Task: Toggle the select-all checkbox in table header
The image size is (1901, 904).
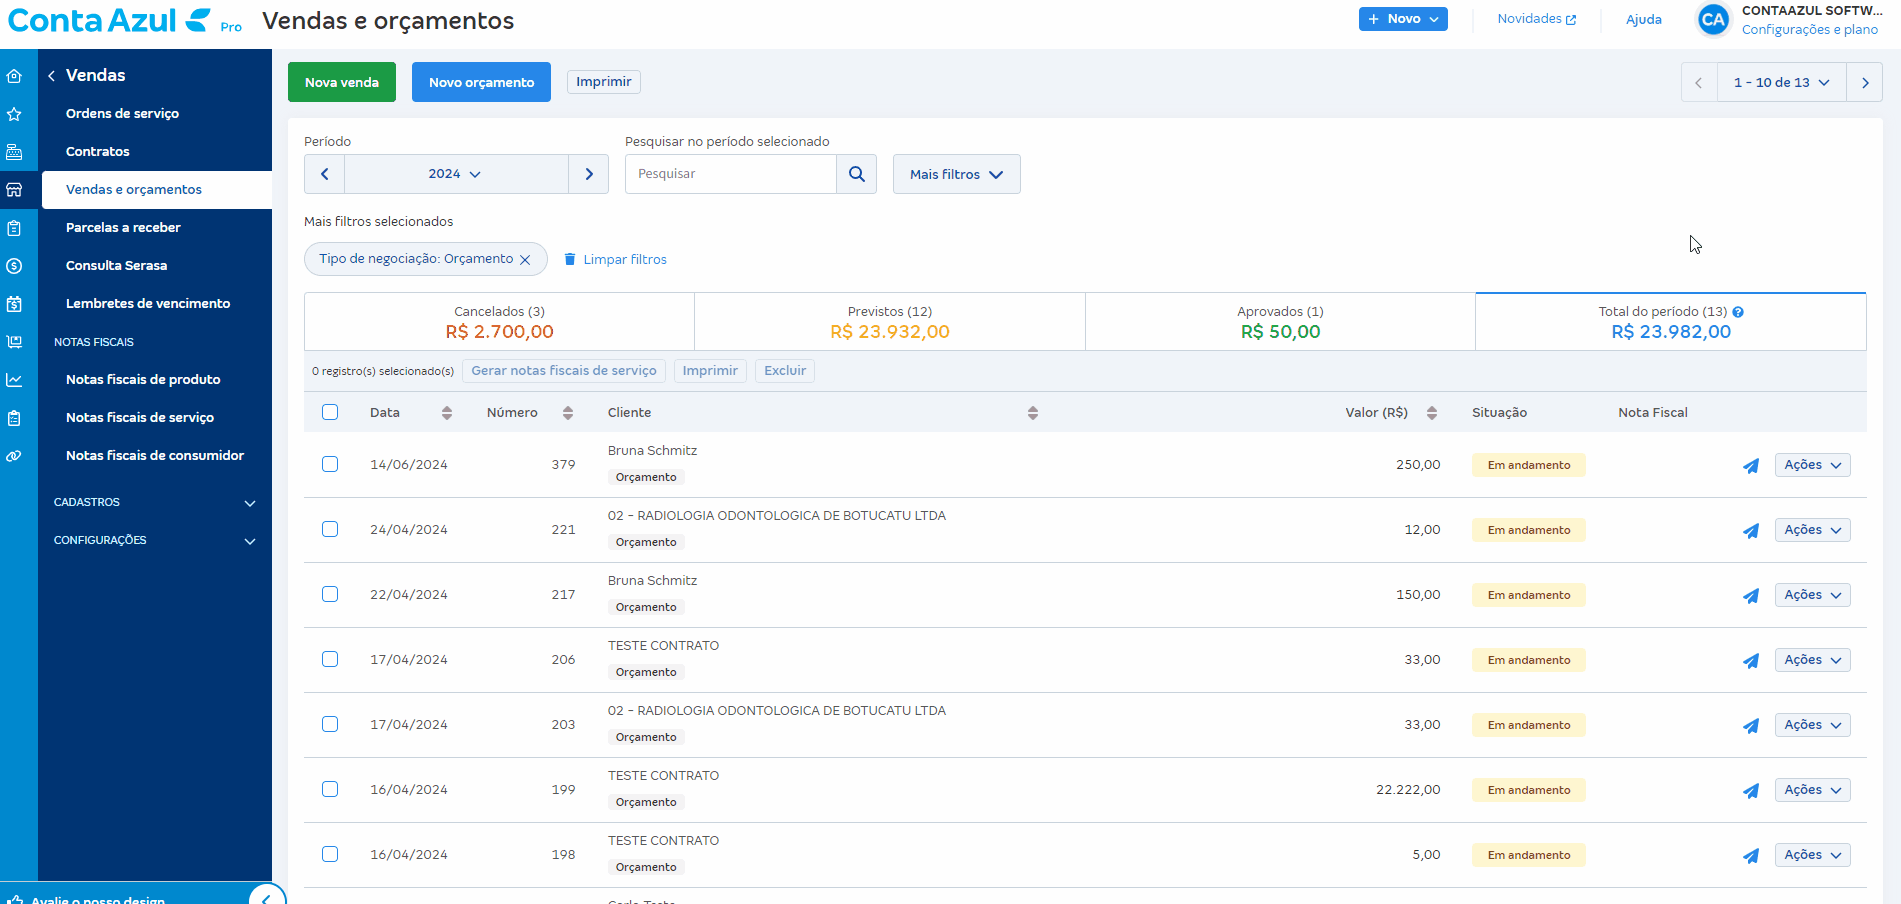Action: pyautogui.click(x=330, y=412)
